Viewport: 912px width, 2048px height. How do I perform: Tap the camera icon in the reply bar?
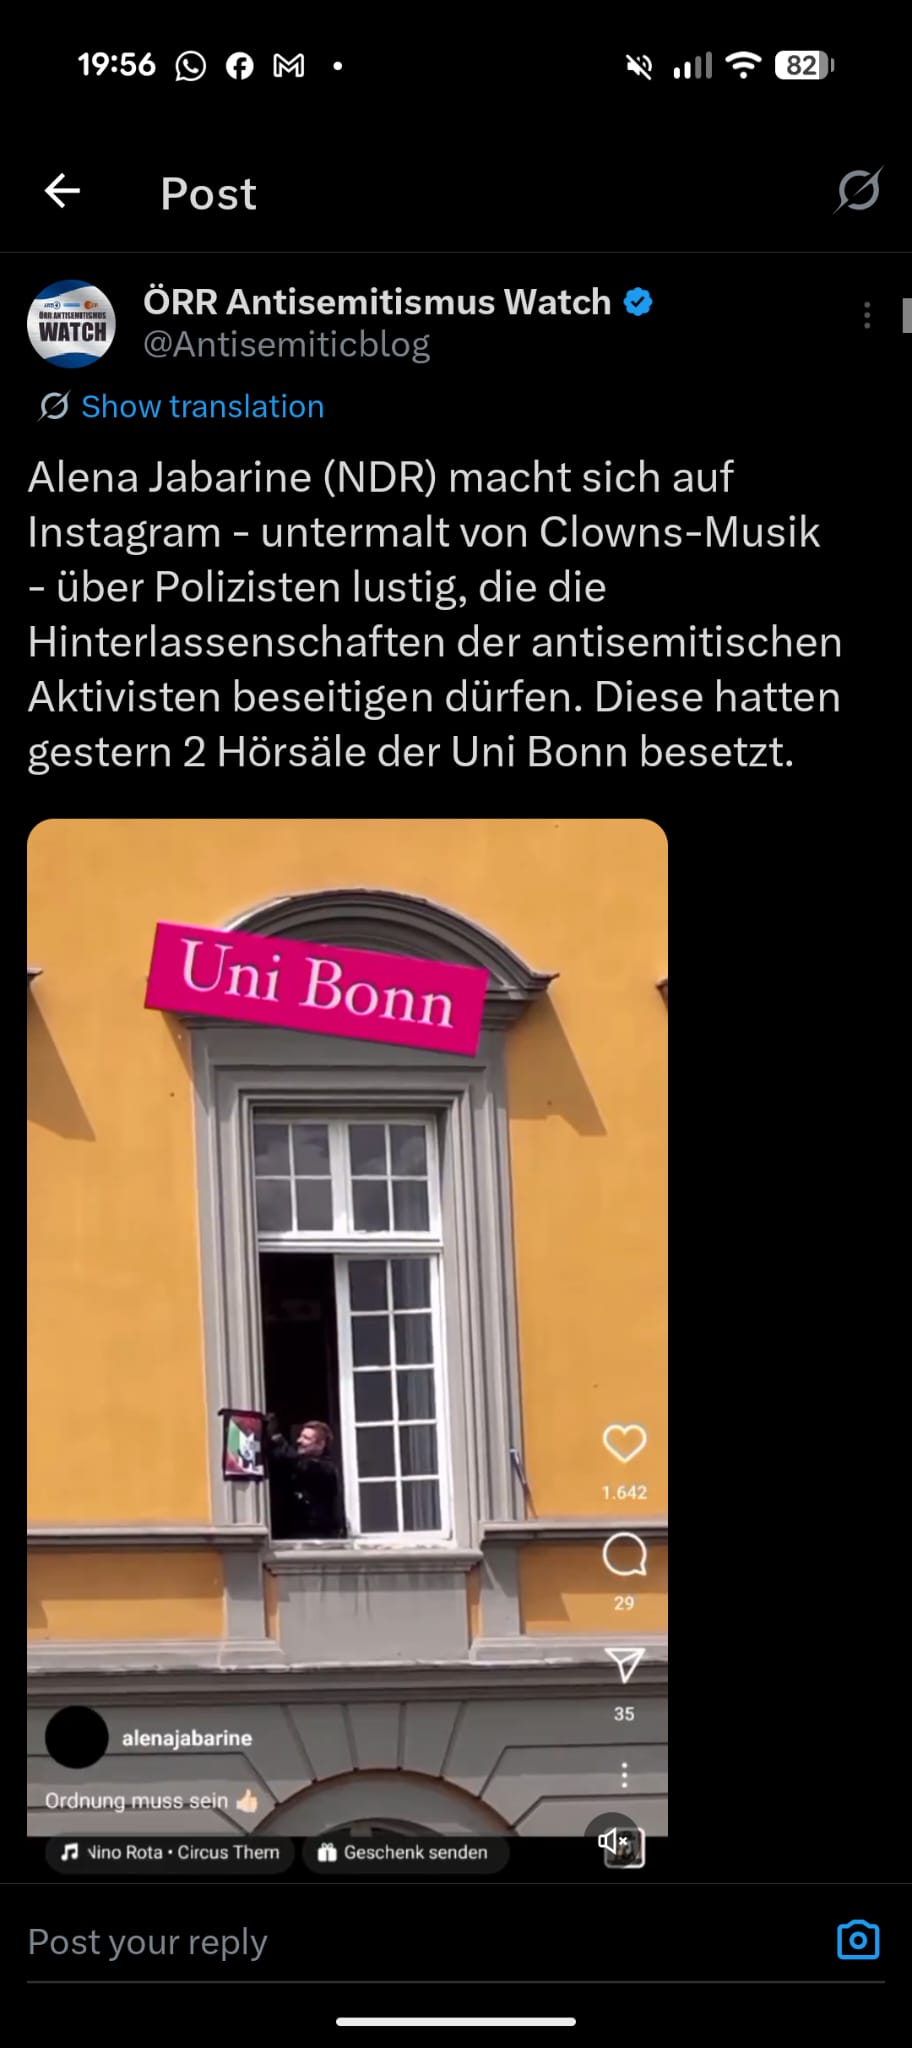pos(858,1940)
